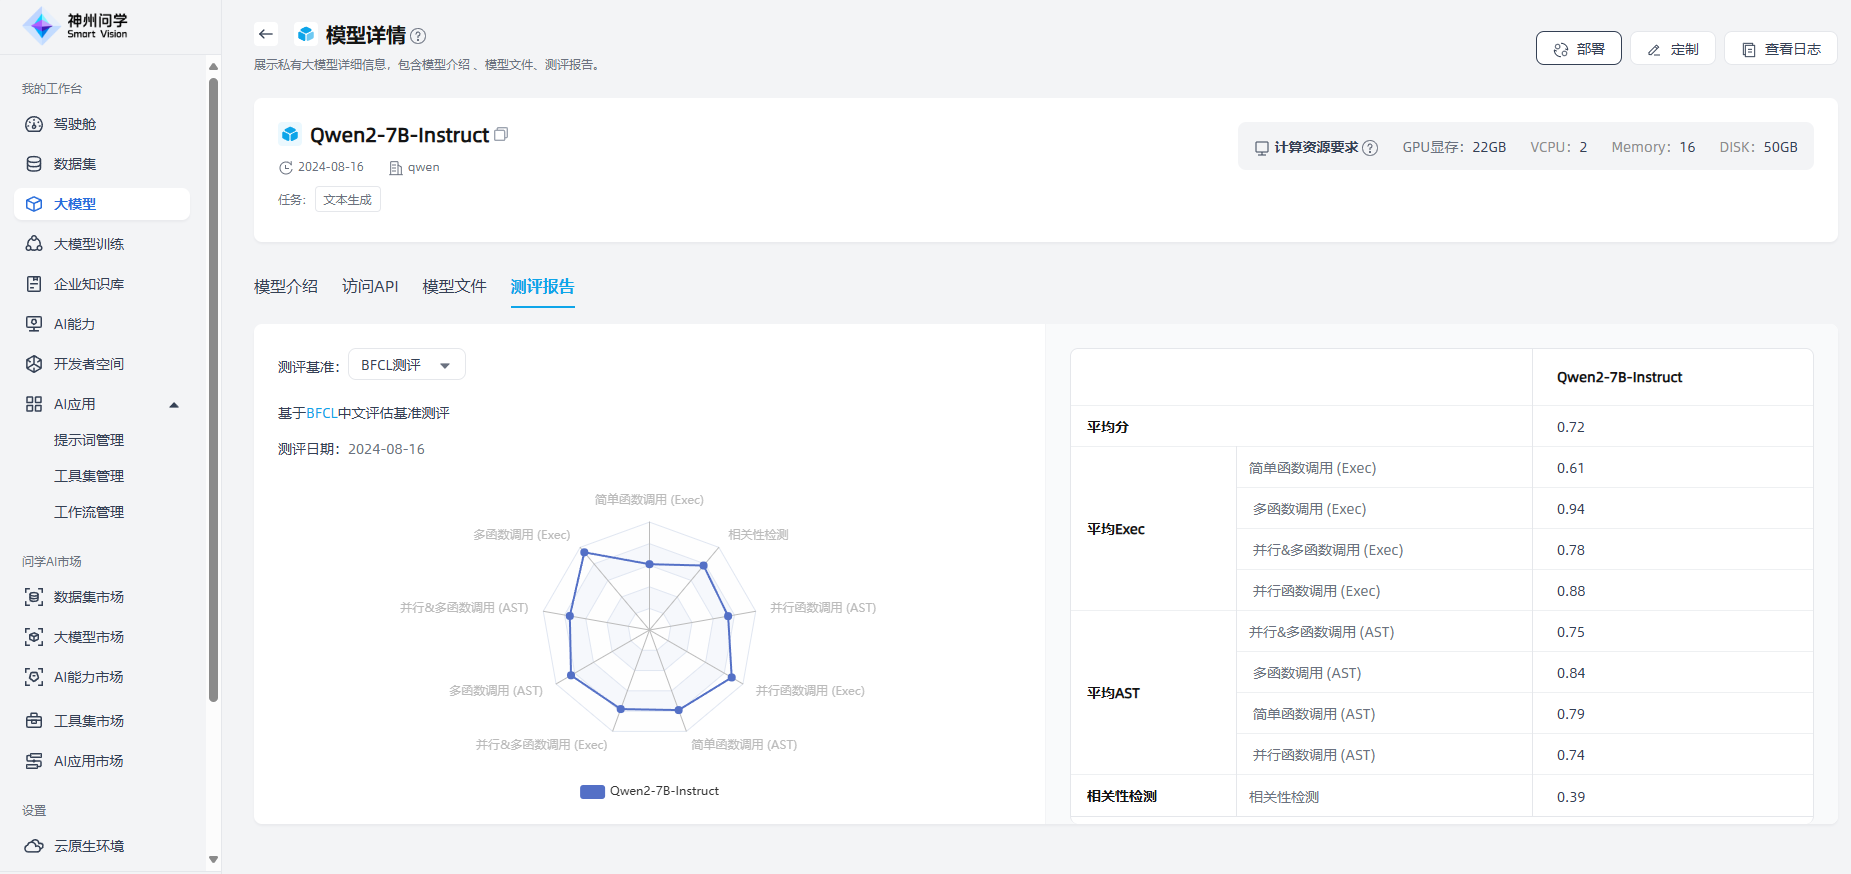This screenshot has height=874, width=1851.
Task: Open 云原生环境 settings item
Action: (x=88, y=846)
